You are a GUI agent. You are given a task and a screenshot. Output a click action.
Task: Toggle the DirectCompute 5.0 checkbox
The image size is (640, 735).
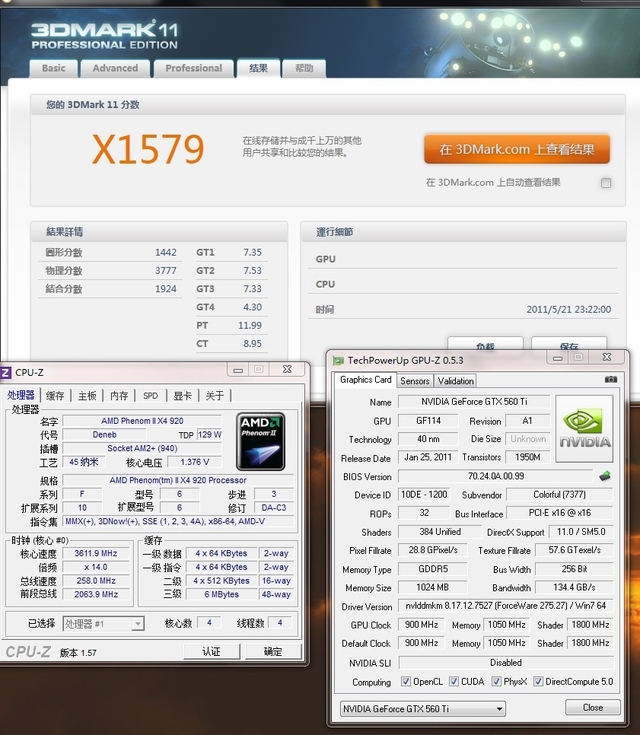[x=538, y=681]
